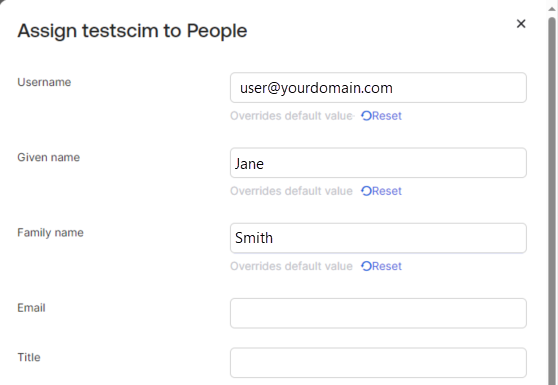Click the scrollbar up arrow at top right
The height and width of the screenshot is (385, 558).
coord(552,7)
